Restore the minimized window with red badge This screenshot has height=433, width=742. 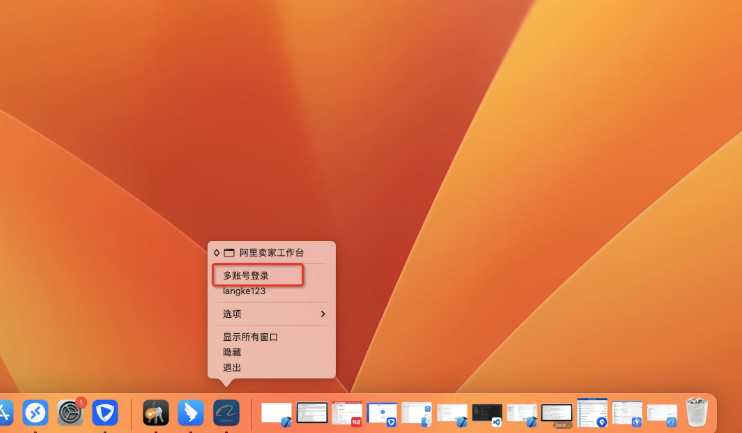pyautogui.click(x=346, y=412)
